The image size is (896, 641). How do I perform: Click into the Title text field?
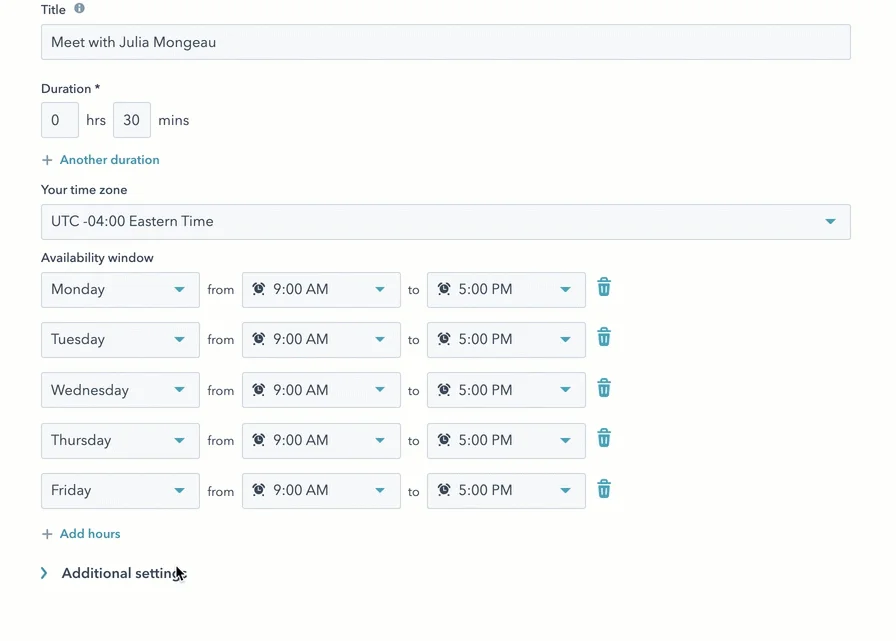[446, 42]
